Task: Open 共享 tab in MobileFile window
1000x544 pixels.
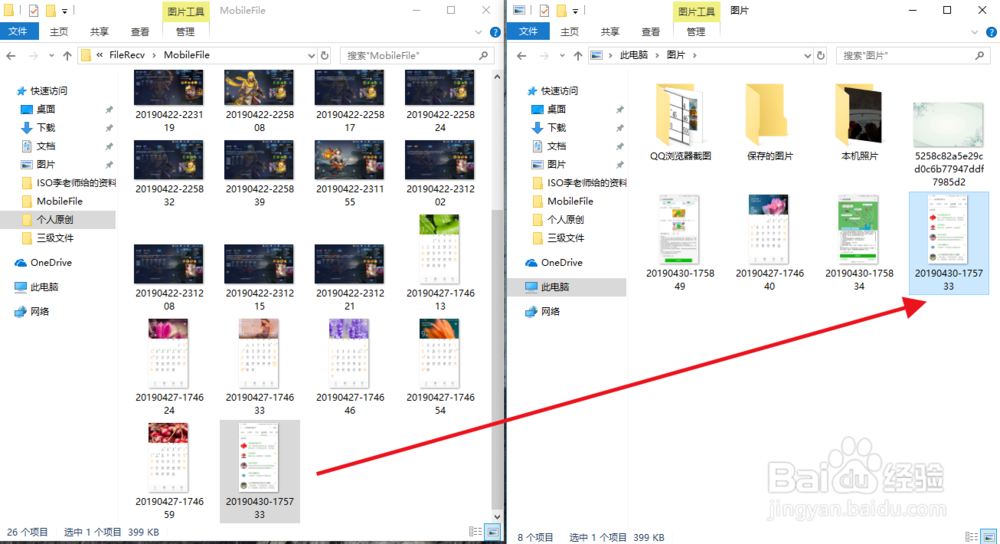Action: (x=99, y=31)
